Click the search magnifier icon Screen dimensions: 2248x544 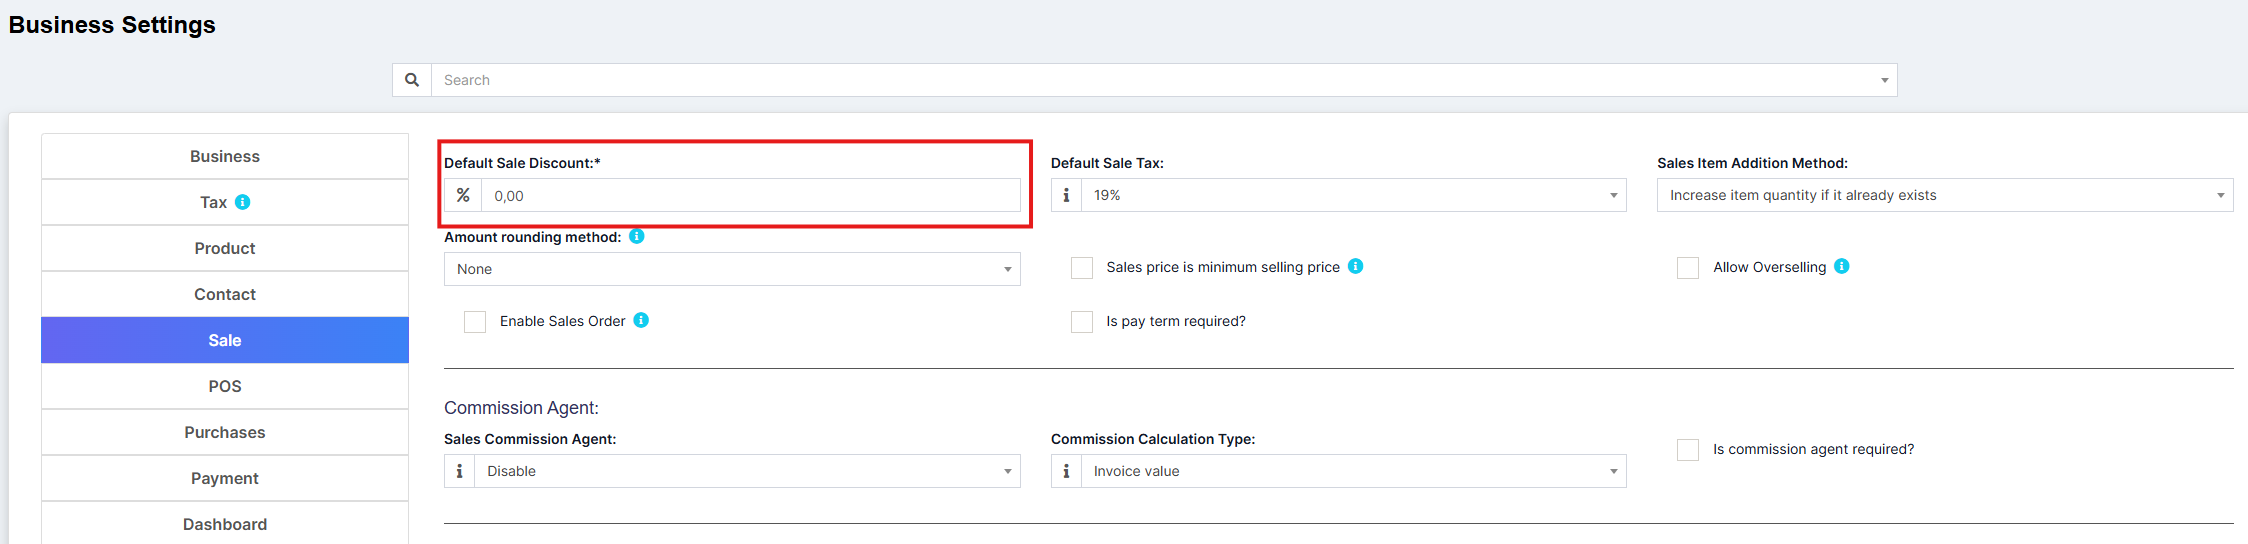[x=412, y=80]
